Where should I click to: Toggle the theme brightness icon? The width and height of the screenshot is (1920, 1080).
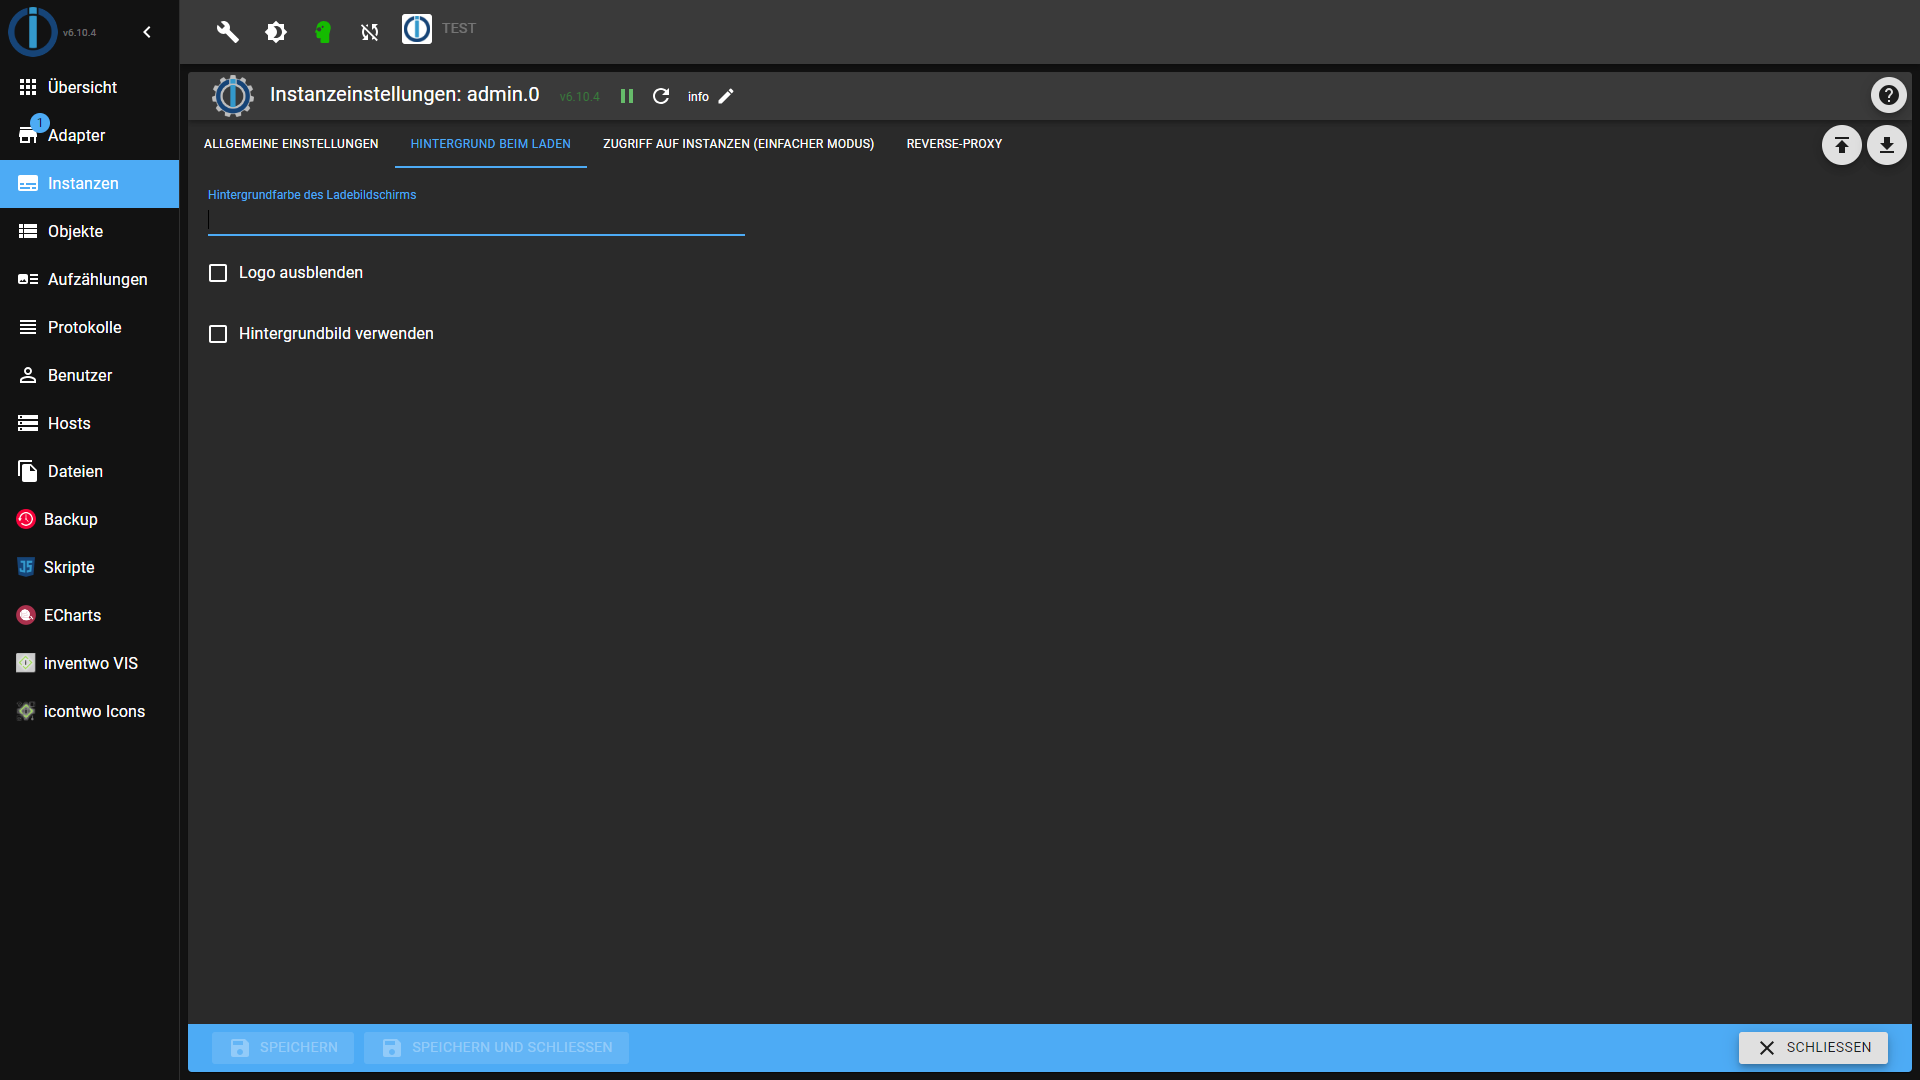click(276, 32)
